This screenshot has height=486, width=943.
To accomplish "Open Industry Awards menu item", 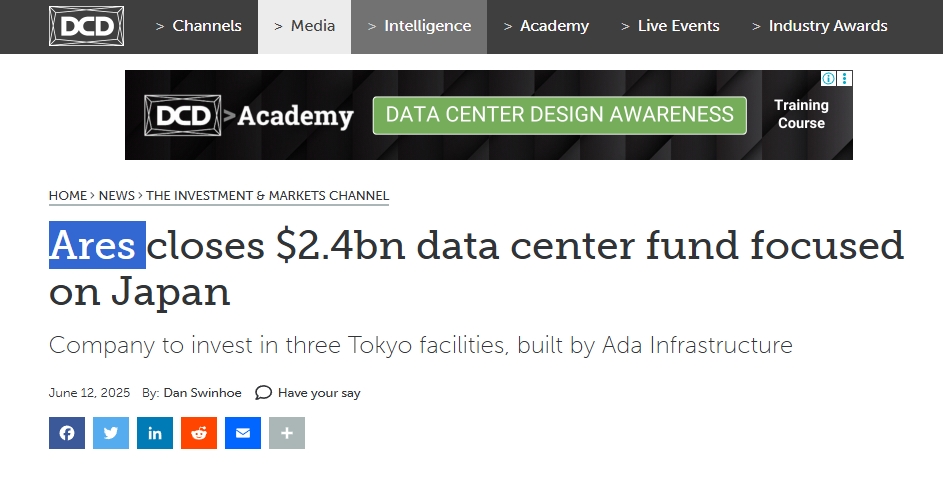I will tap(820, 26).
